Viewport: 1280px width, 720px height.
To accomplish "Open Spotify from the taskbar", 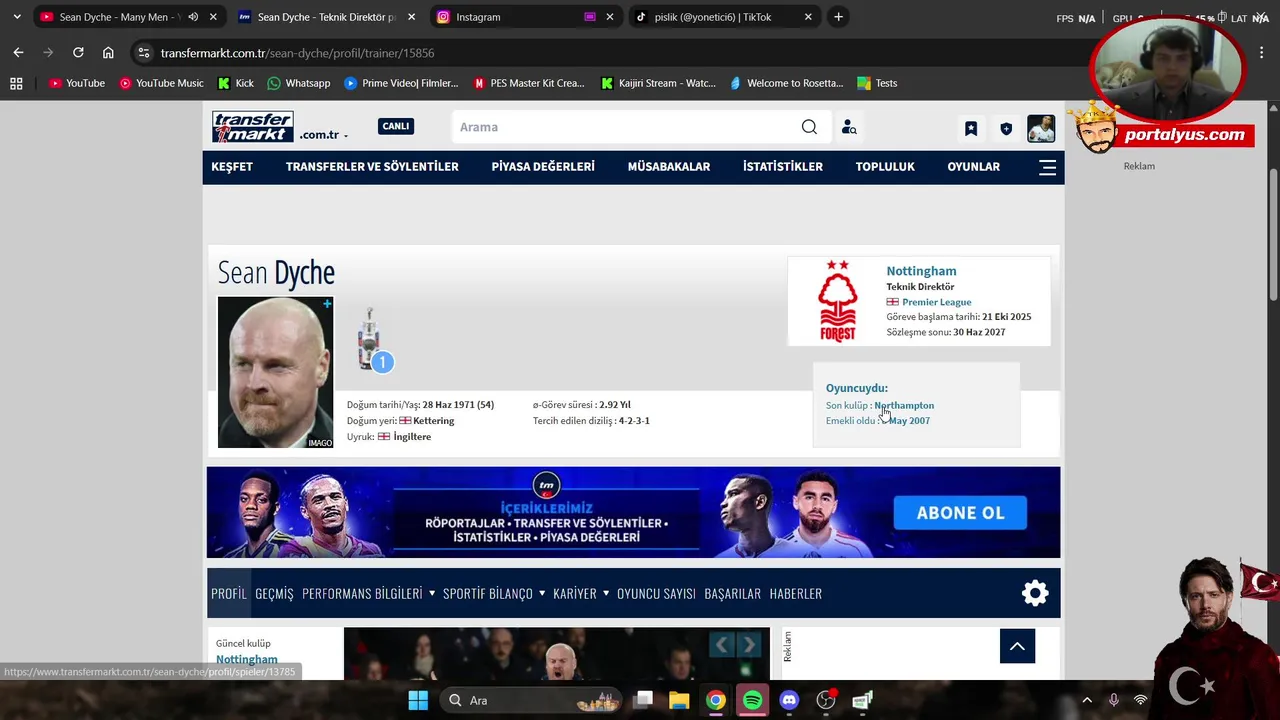I will pyautogui.click(x=752, y=700).
